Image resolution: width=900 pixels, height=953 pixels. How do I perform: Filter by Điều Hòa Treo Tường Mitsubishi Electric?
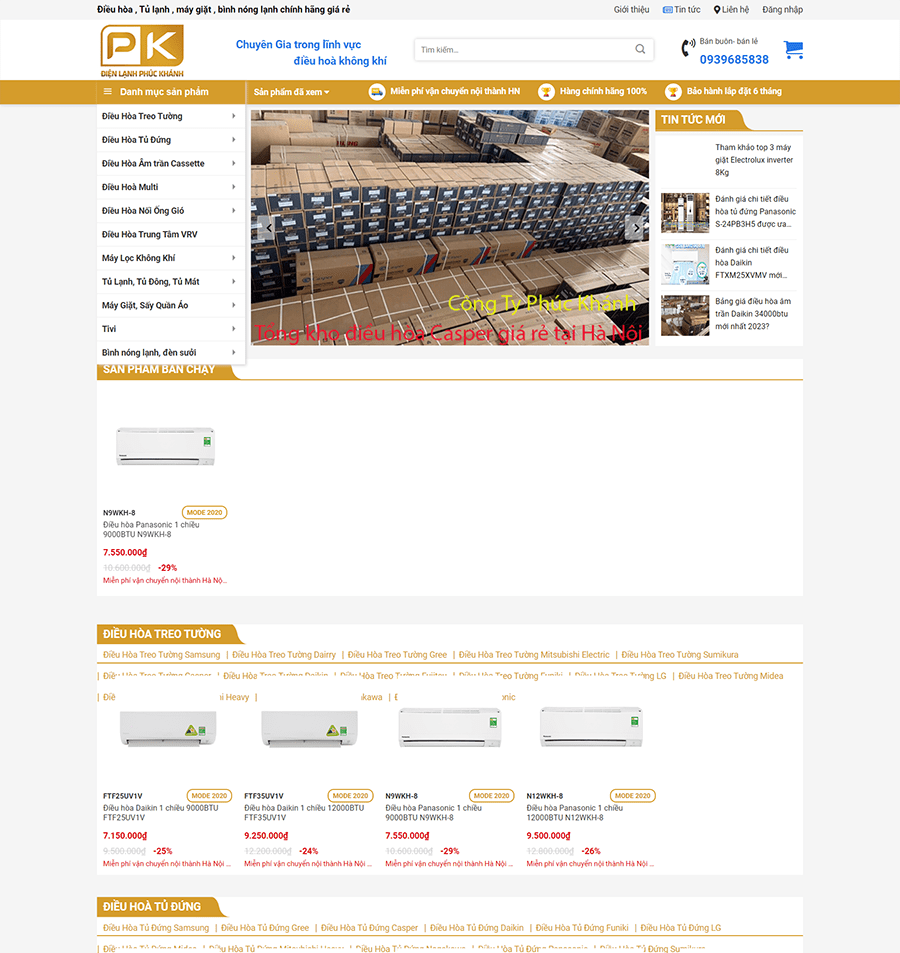click(534, 655)
